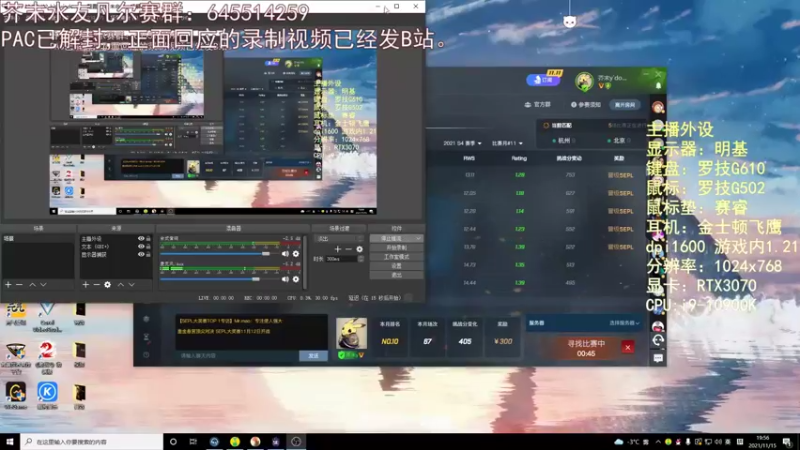Image resolution: width=800 pixels, height=450 pixels.
Task: Move source up in sources toolbar
Action: (x=121, y=285)
